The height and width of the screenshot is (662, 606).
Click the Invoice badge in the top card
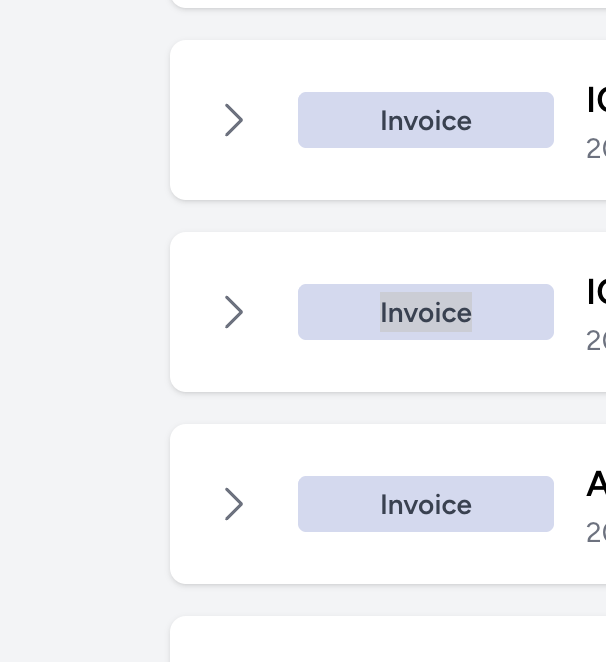pyautogui.click(x=426, y=120)
